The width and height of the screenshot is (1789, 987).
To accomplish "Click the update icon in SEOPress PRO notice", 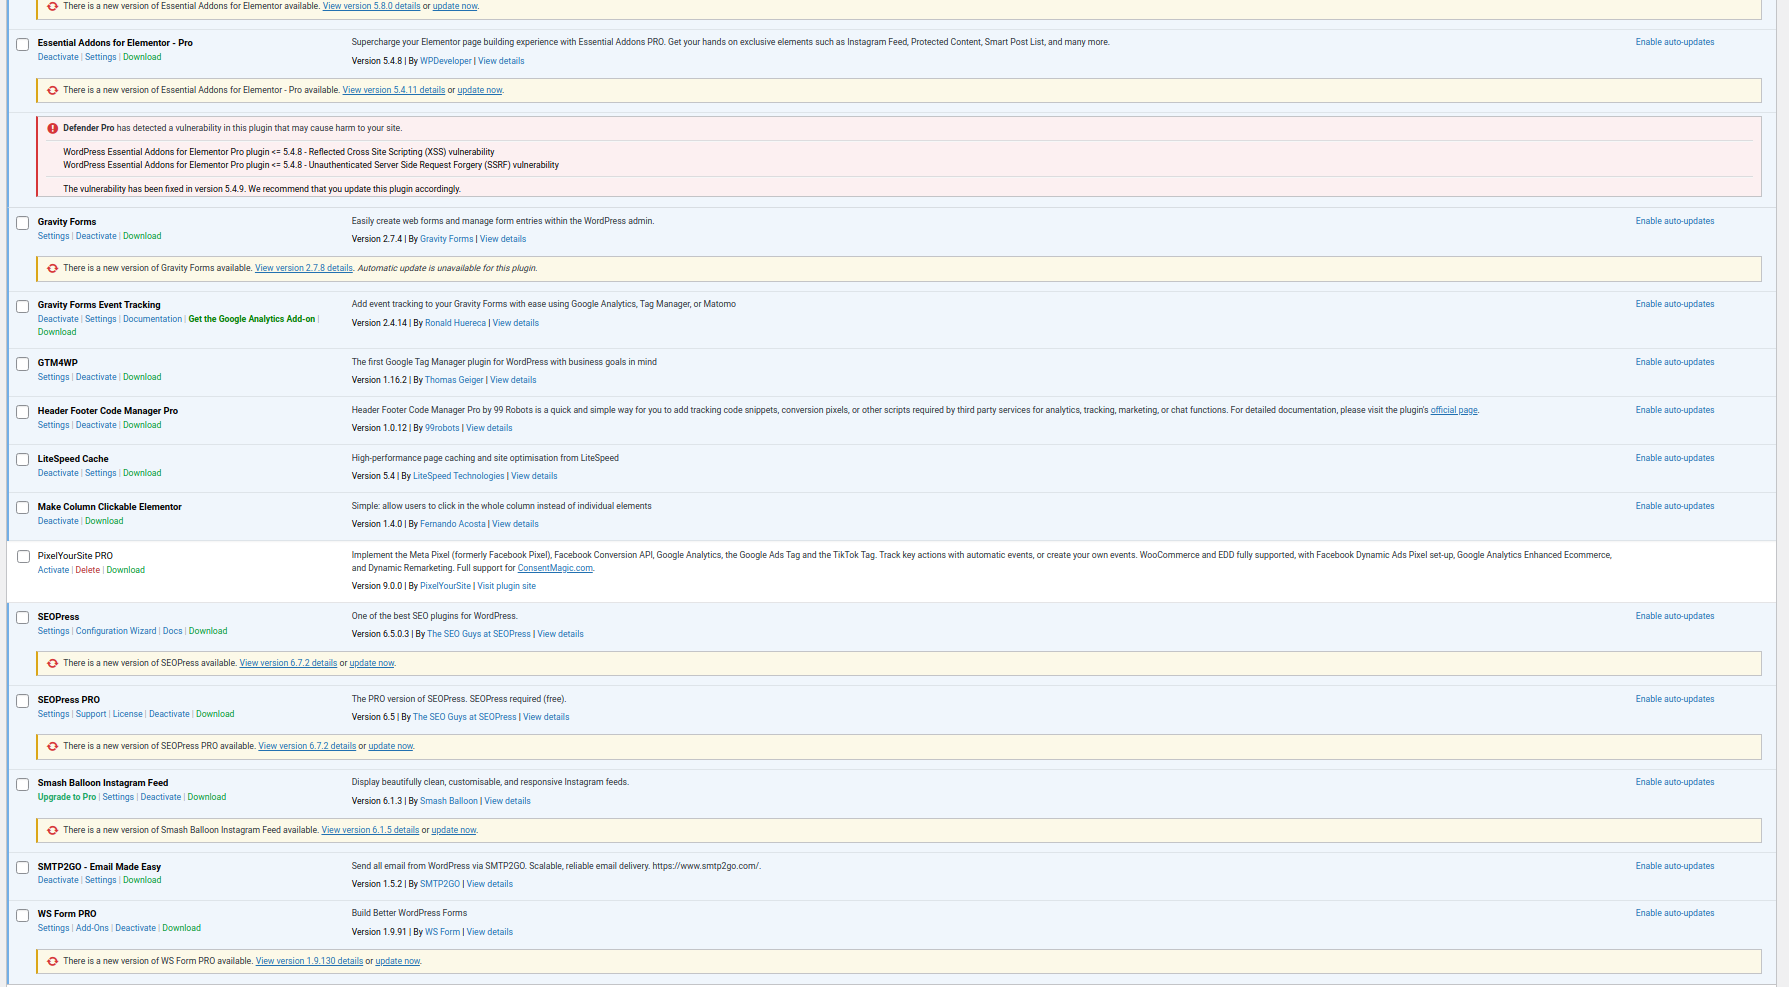I will pyautogui.click(x=53, y=746).
